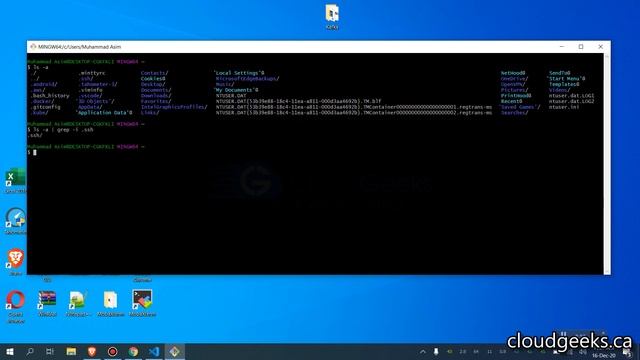
Task: Open the taskbar date 16-Dec-20
Action: 604,356
